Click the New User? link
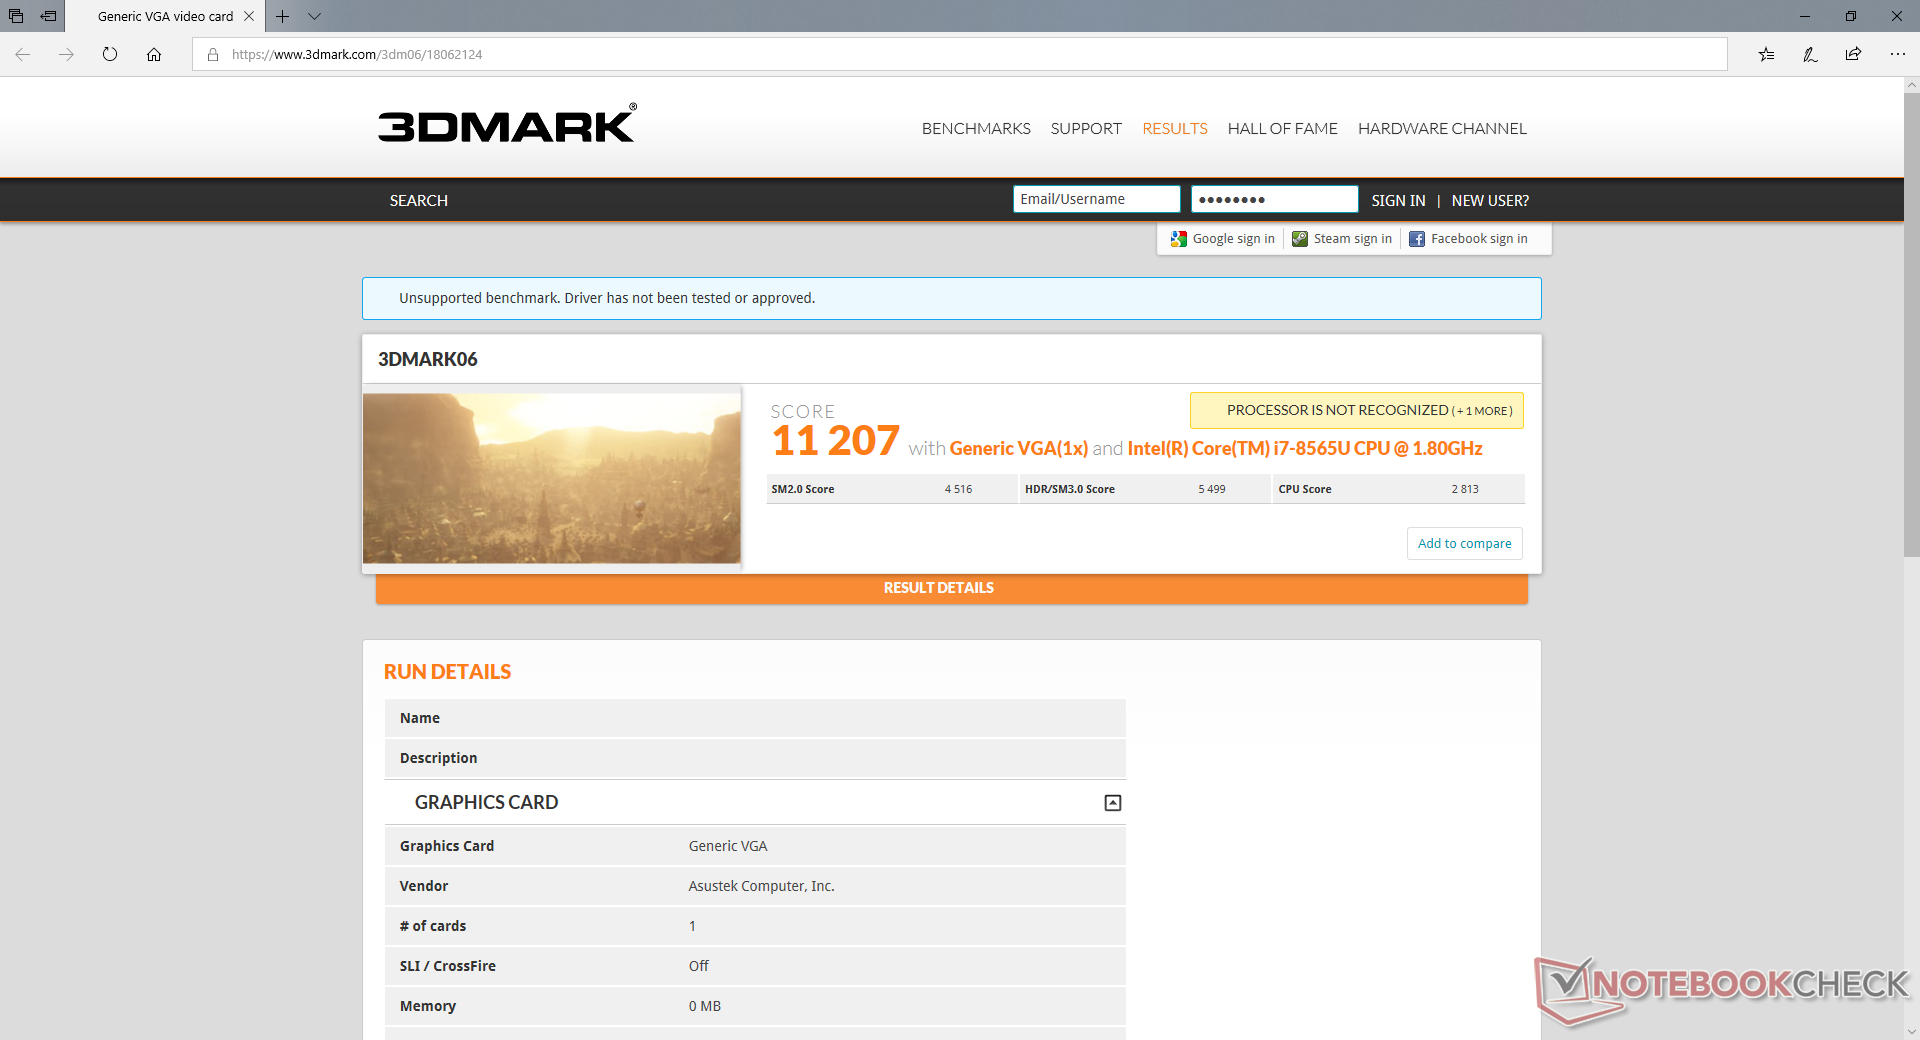The width and height of the screenshot is (1920, 1040). click(1490, 200)
